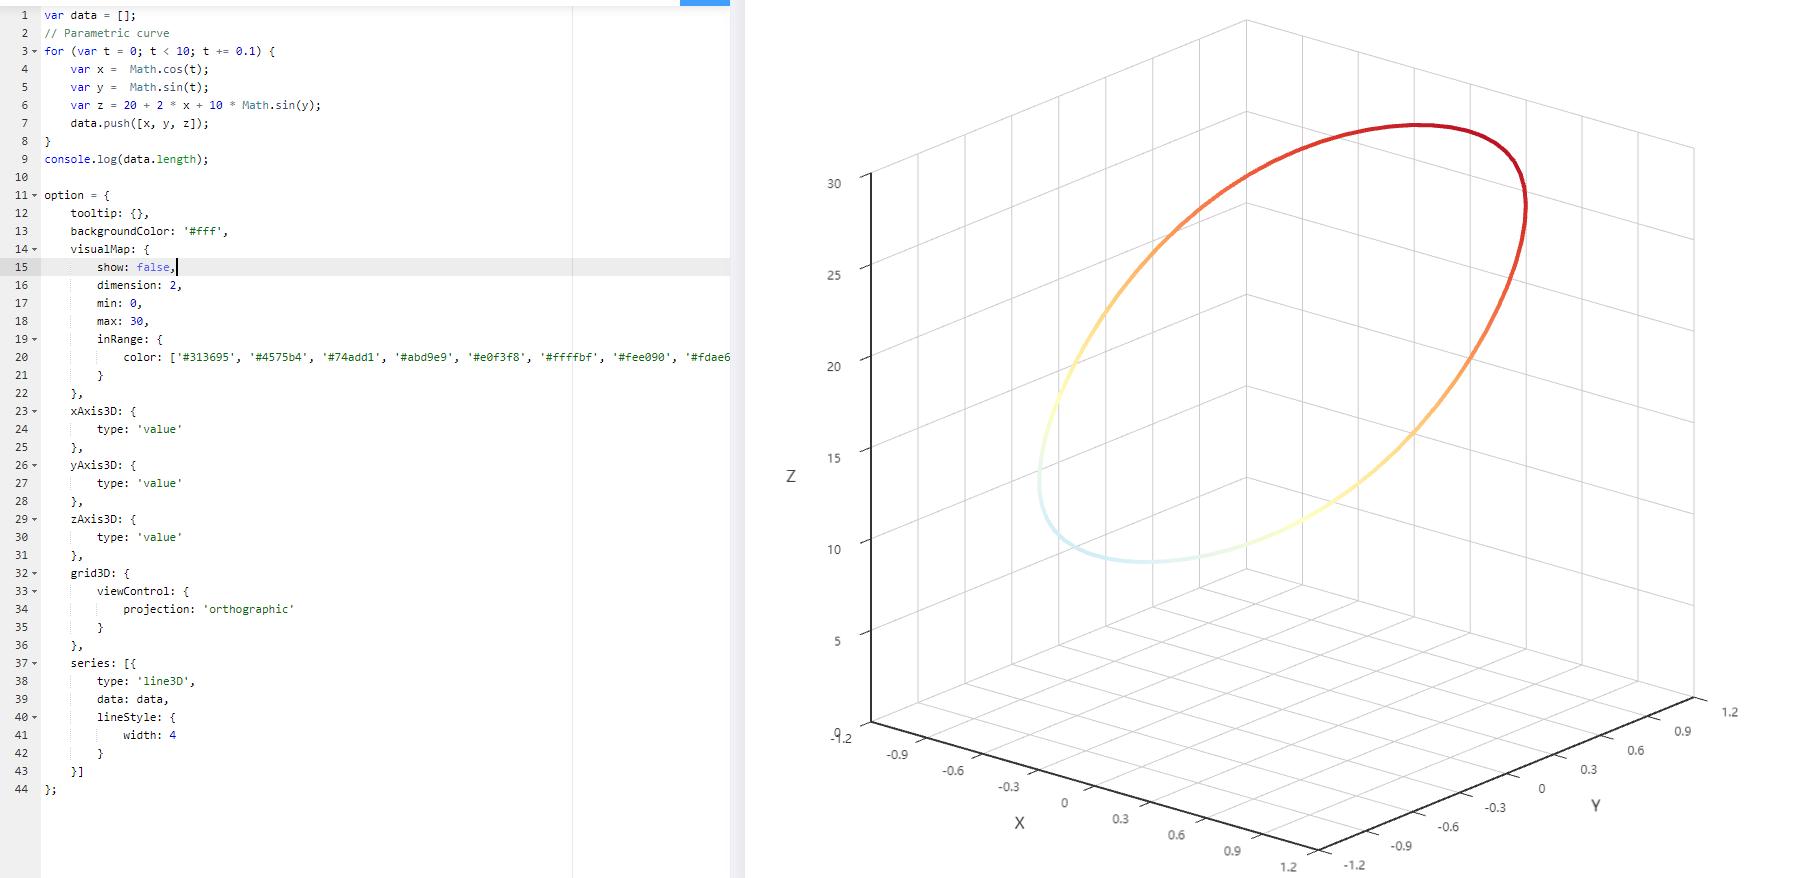Screen dimensions: 1816x878
Task: Click the 'dimension: 2,' line
Action: click(x=139, y=285)
